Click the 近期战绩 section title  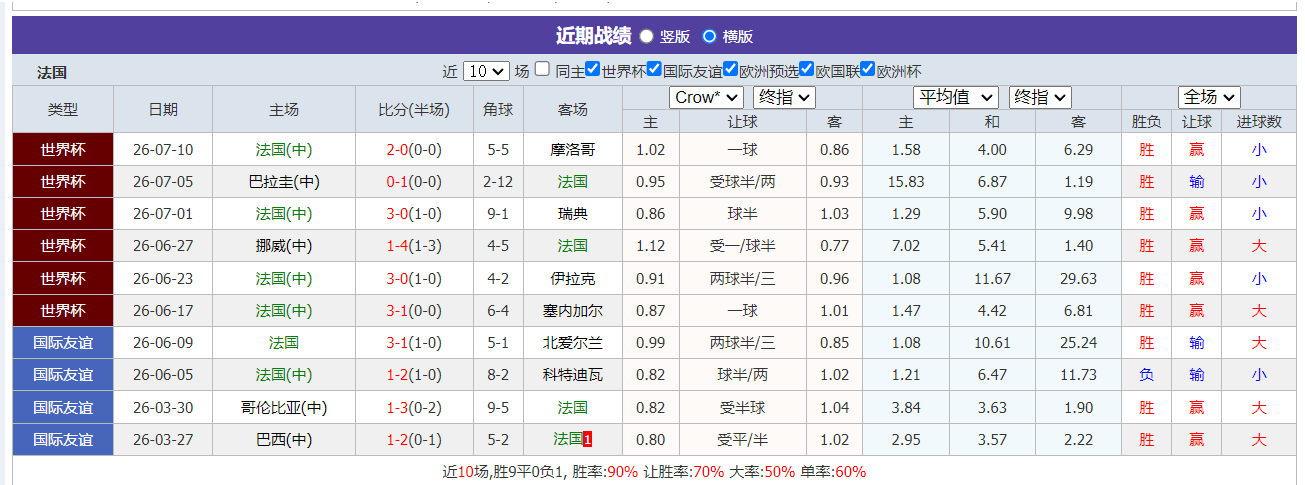point(593,36)
